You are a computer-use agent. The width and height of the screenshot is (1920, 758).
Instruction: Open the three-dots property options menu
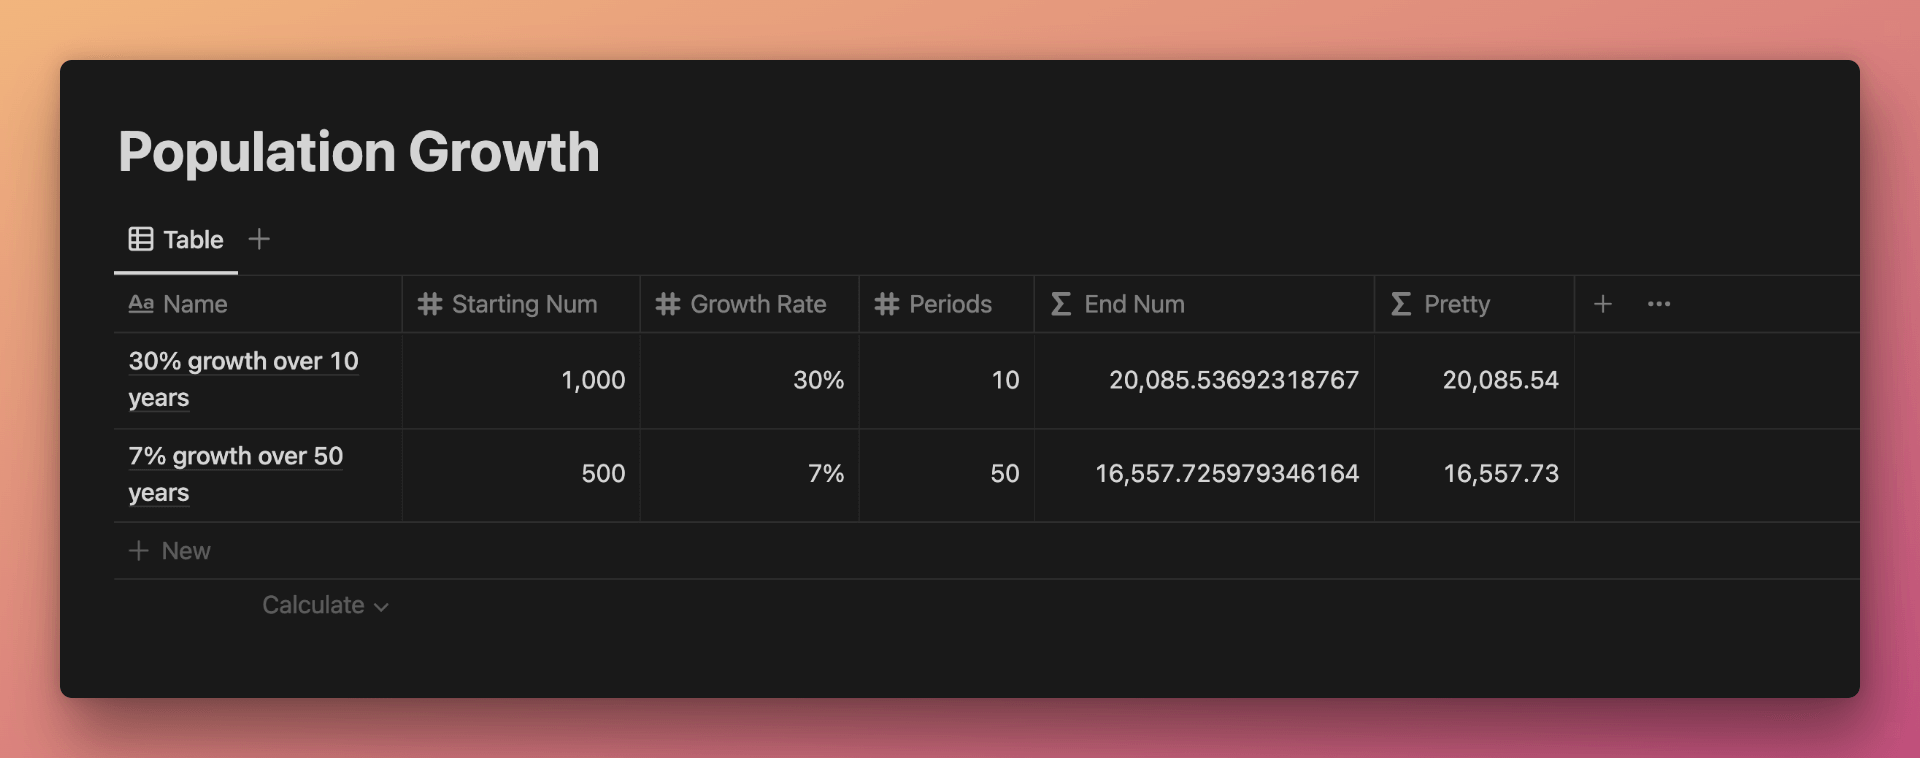[1659, 304]
